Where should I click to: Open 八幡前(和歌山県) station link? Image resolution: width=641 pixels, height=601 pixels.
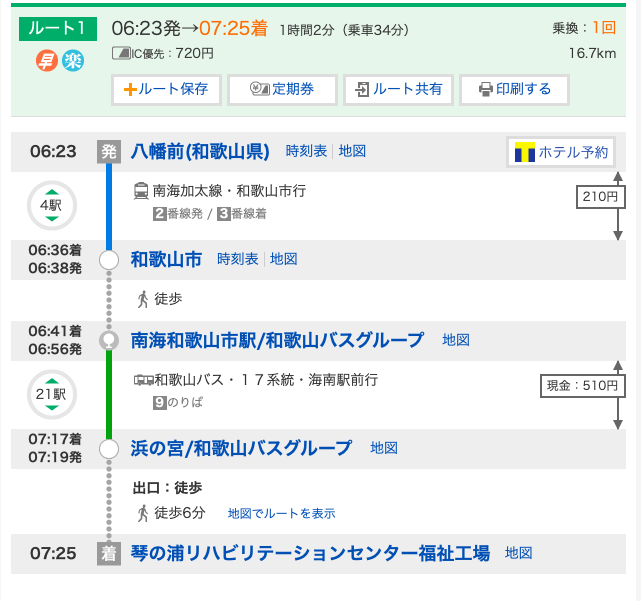click(200, 152)
